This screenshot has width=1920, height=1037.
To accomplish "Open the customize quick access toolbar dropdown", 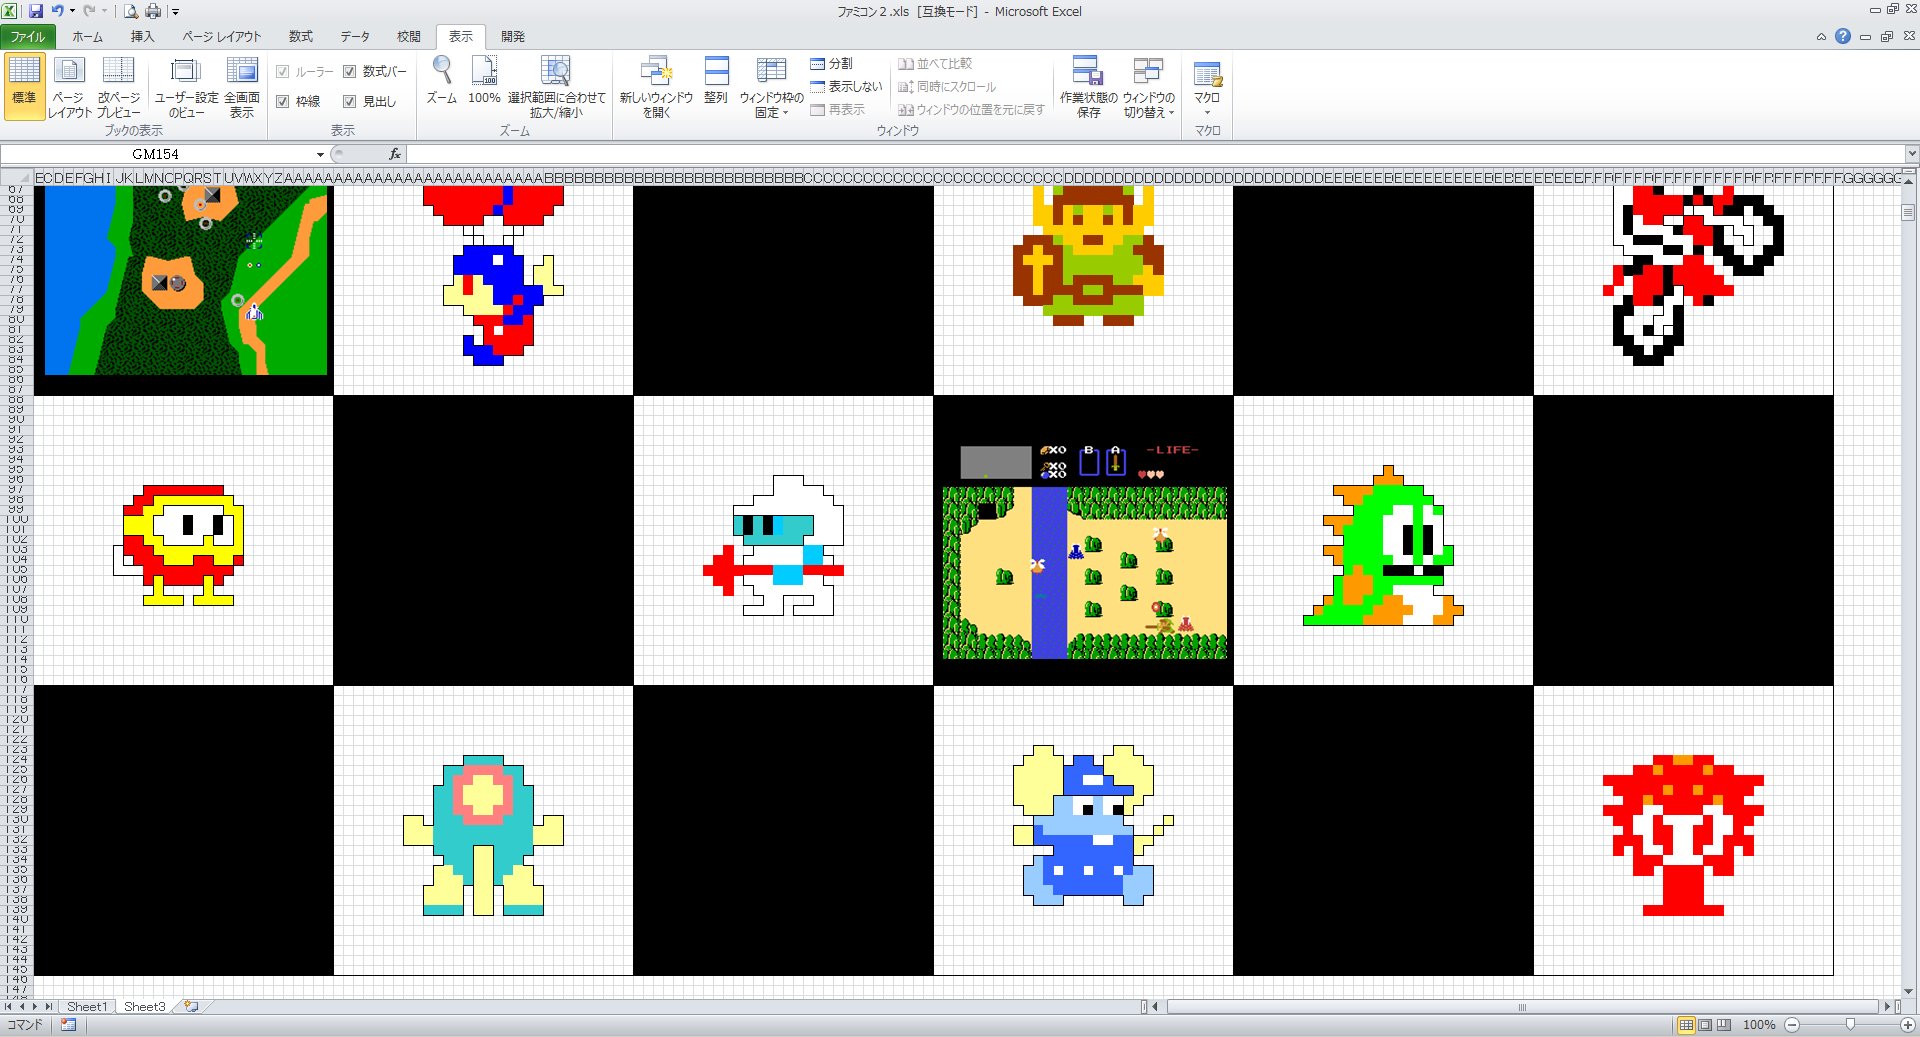I will pos(175,12).
